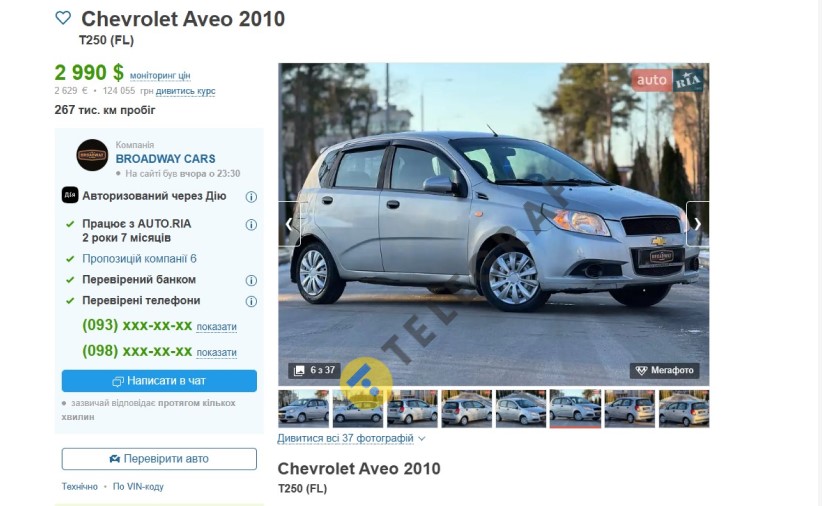822x506 pixels.
Task: Open info icon beside Перевірений банком
Action: [x=251, y=281]
